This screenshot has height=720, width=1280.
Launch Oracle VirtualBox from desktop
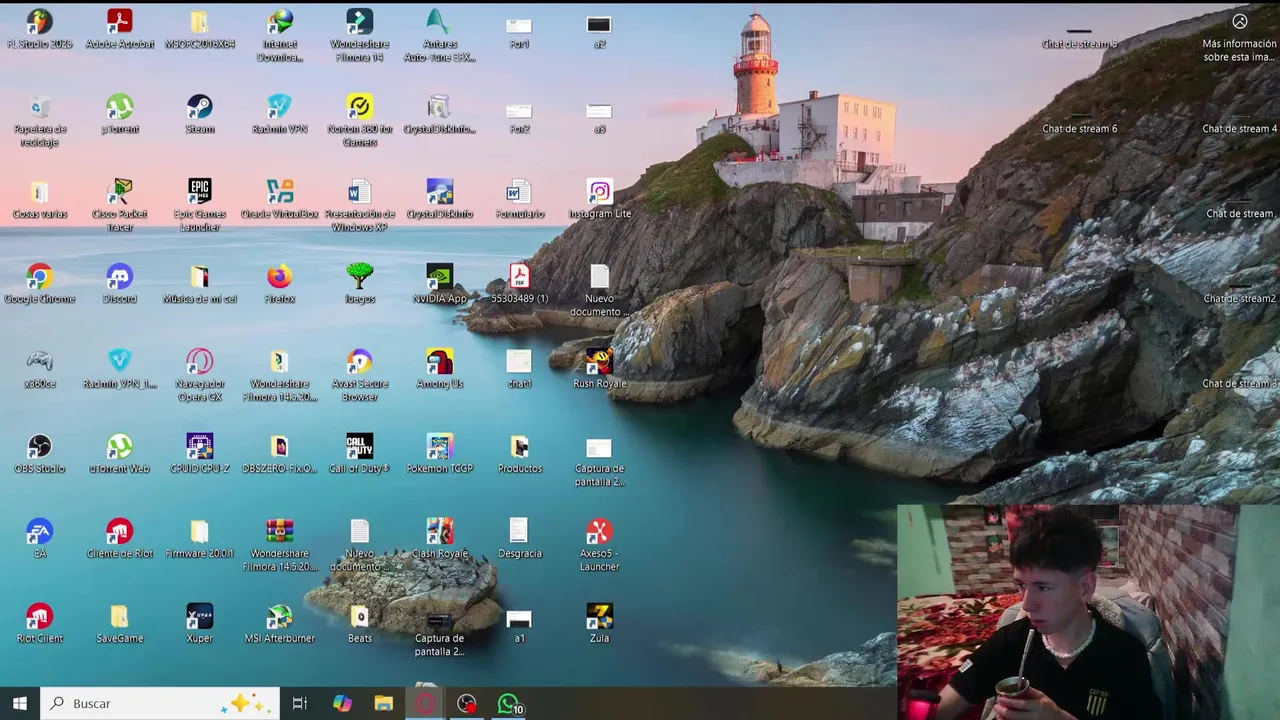[x=280, y=199]
